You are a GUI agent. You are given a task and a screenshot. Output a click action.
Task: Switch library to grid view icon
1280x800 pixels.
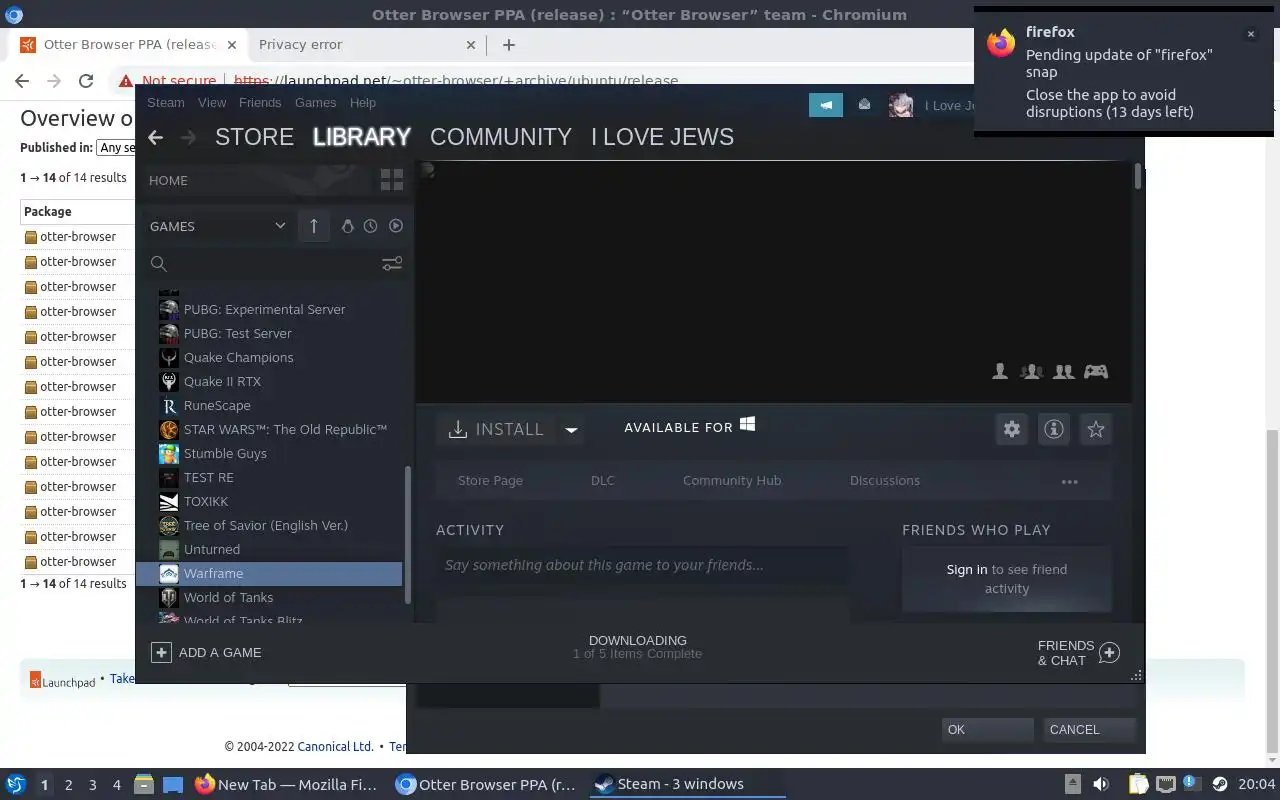coord(392,180)
